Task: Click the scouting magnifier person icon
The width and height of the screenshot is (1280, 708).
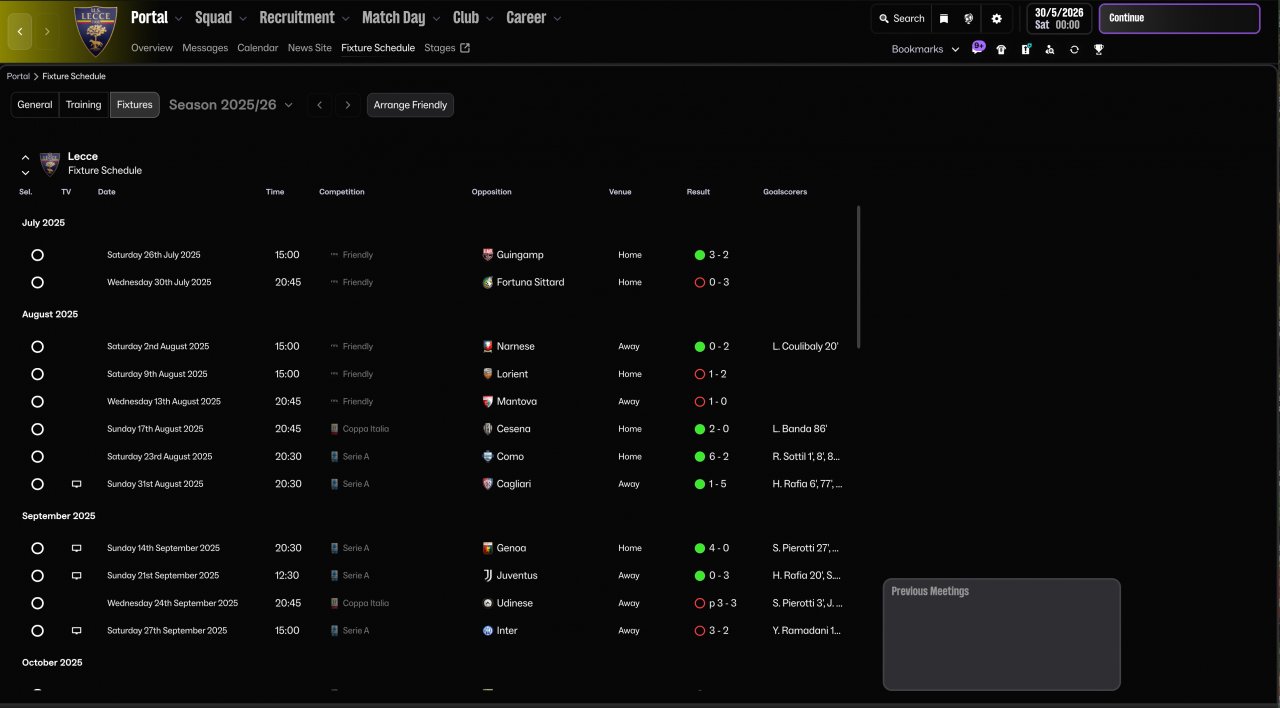Action: pyautogui.click(x=1049, y=49)
